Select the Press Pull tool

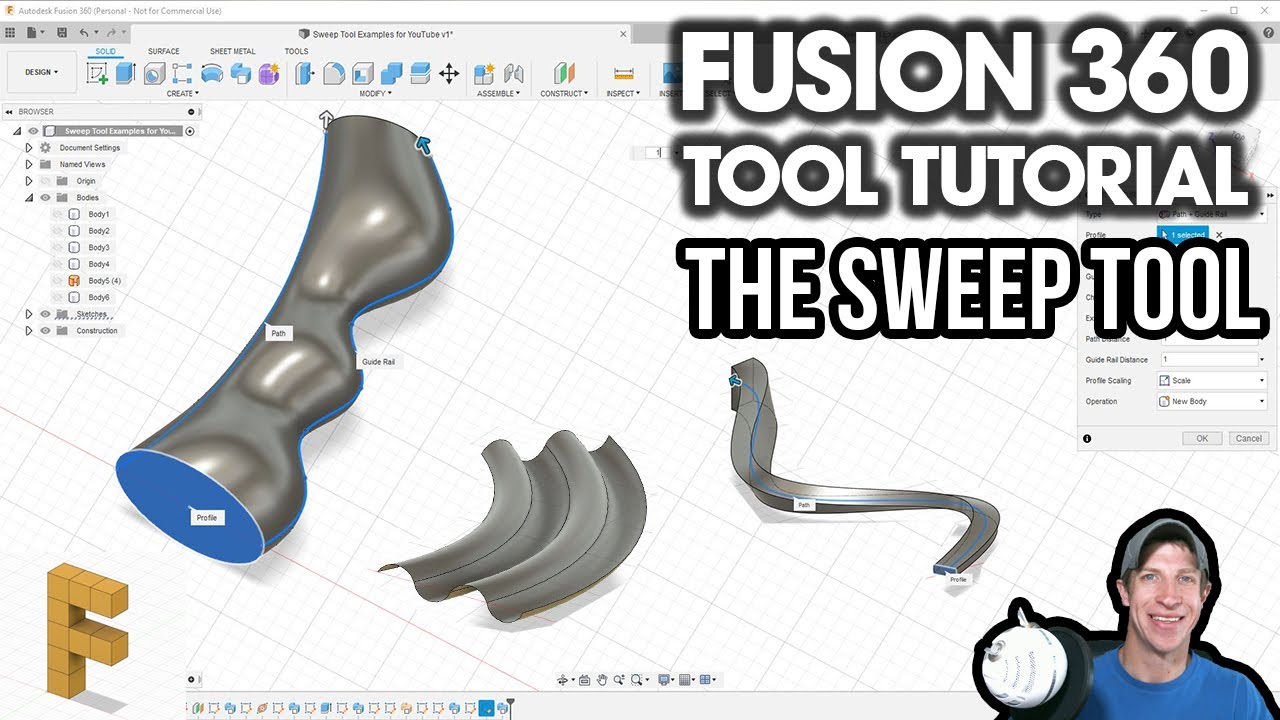(305, 73)
